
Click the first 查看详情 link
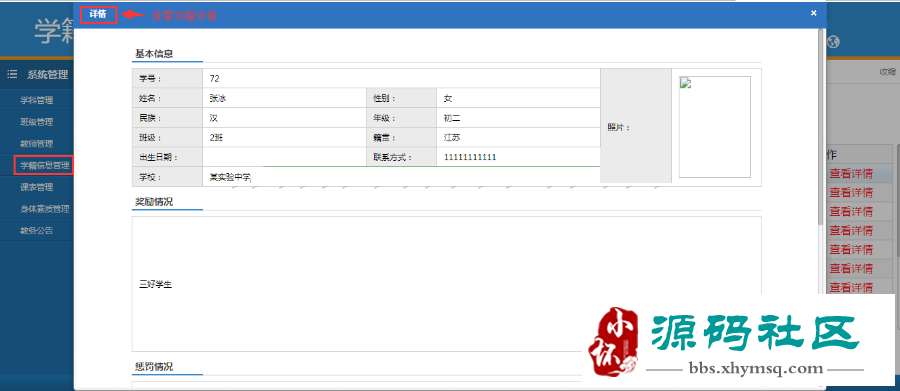tap(851, 174)
